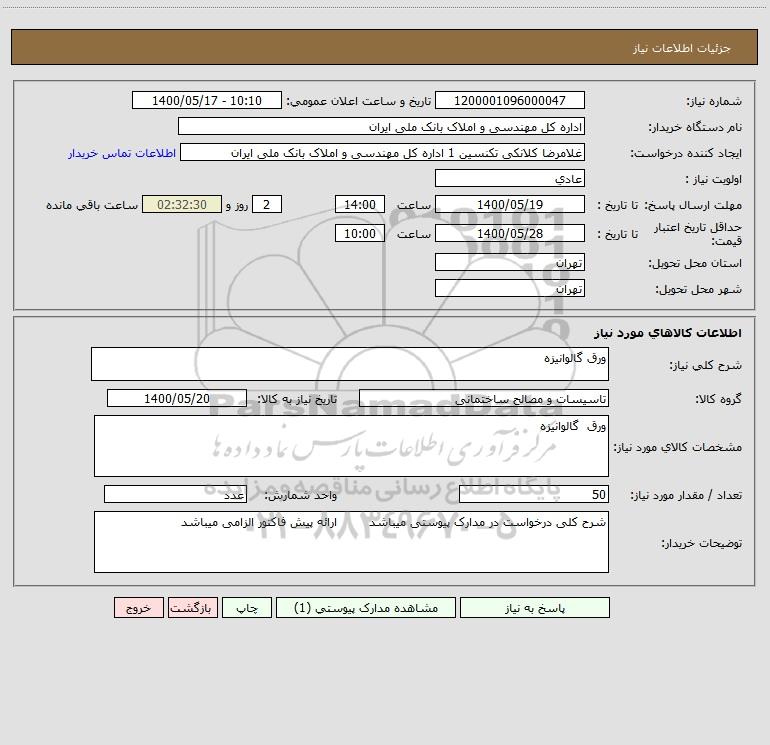Select the 14:00 deadline time field
Image resolution: width=770 pixels, height=745 pixels.
[x=359, y=204]
